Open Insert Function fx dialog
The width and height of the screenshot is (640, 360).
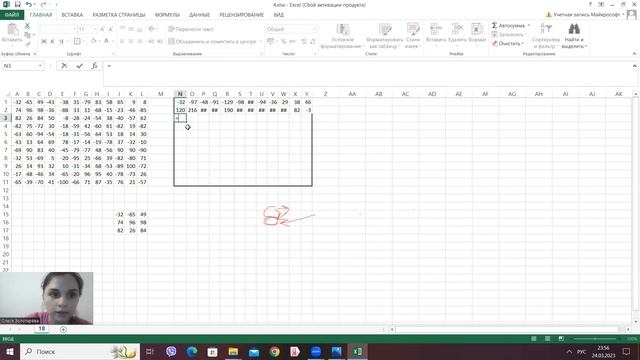[94, 66]
